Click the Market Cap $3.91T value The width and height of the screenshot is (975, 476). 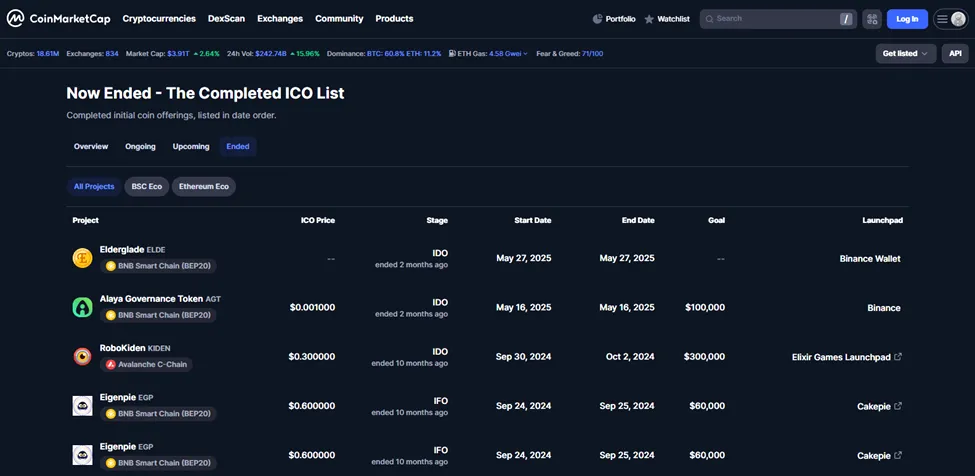[x=177, y=53]
